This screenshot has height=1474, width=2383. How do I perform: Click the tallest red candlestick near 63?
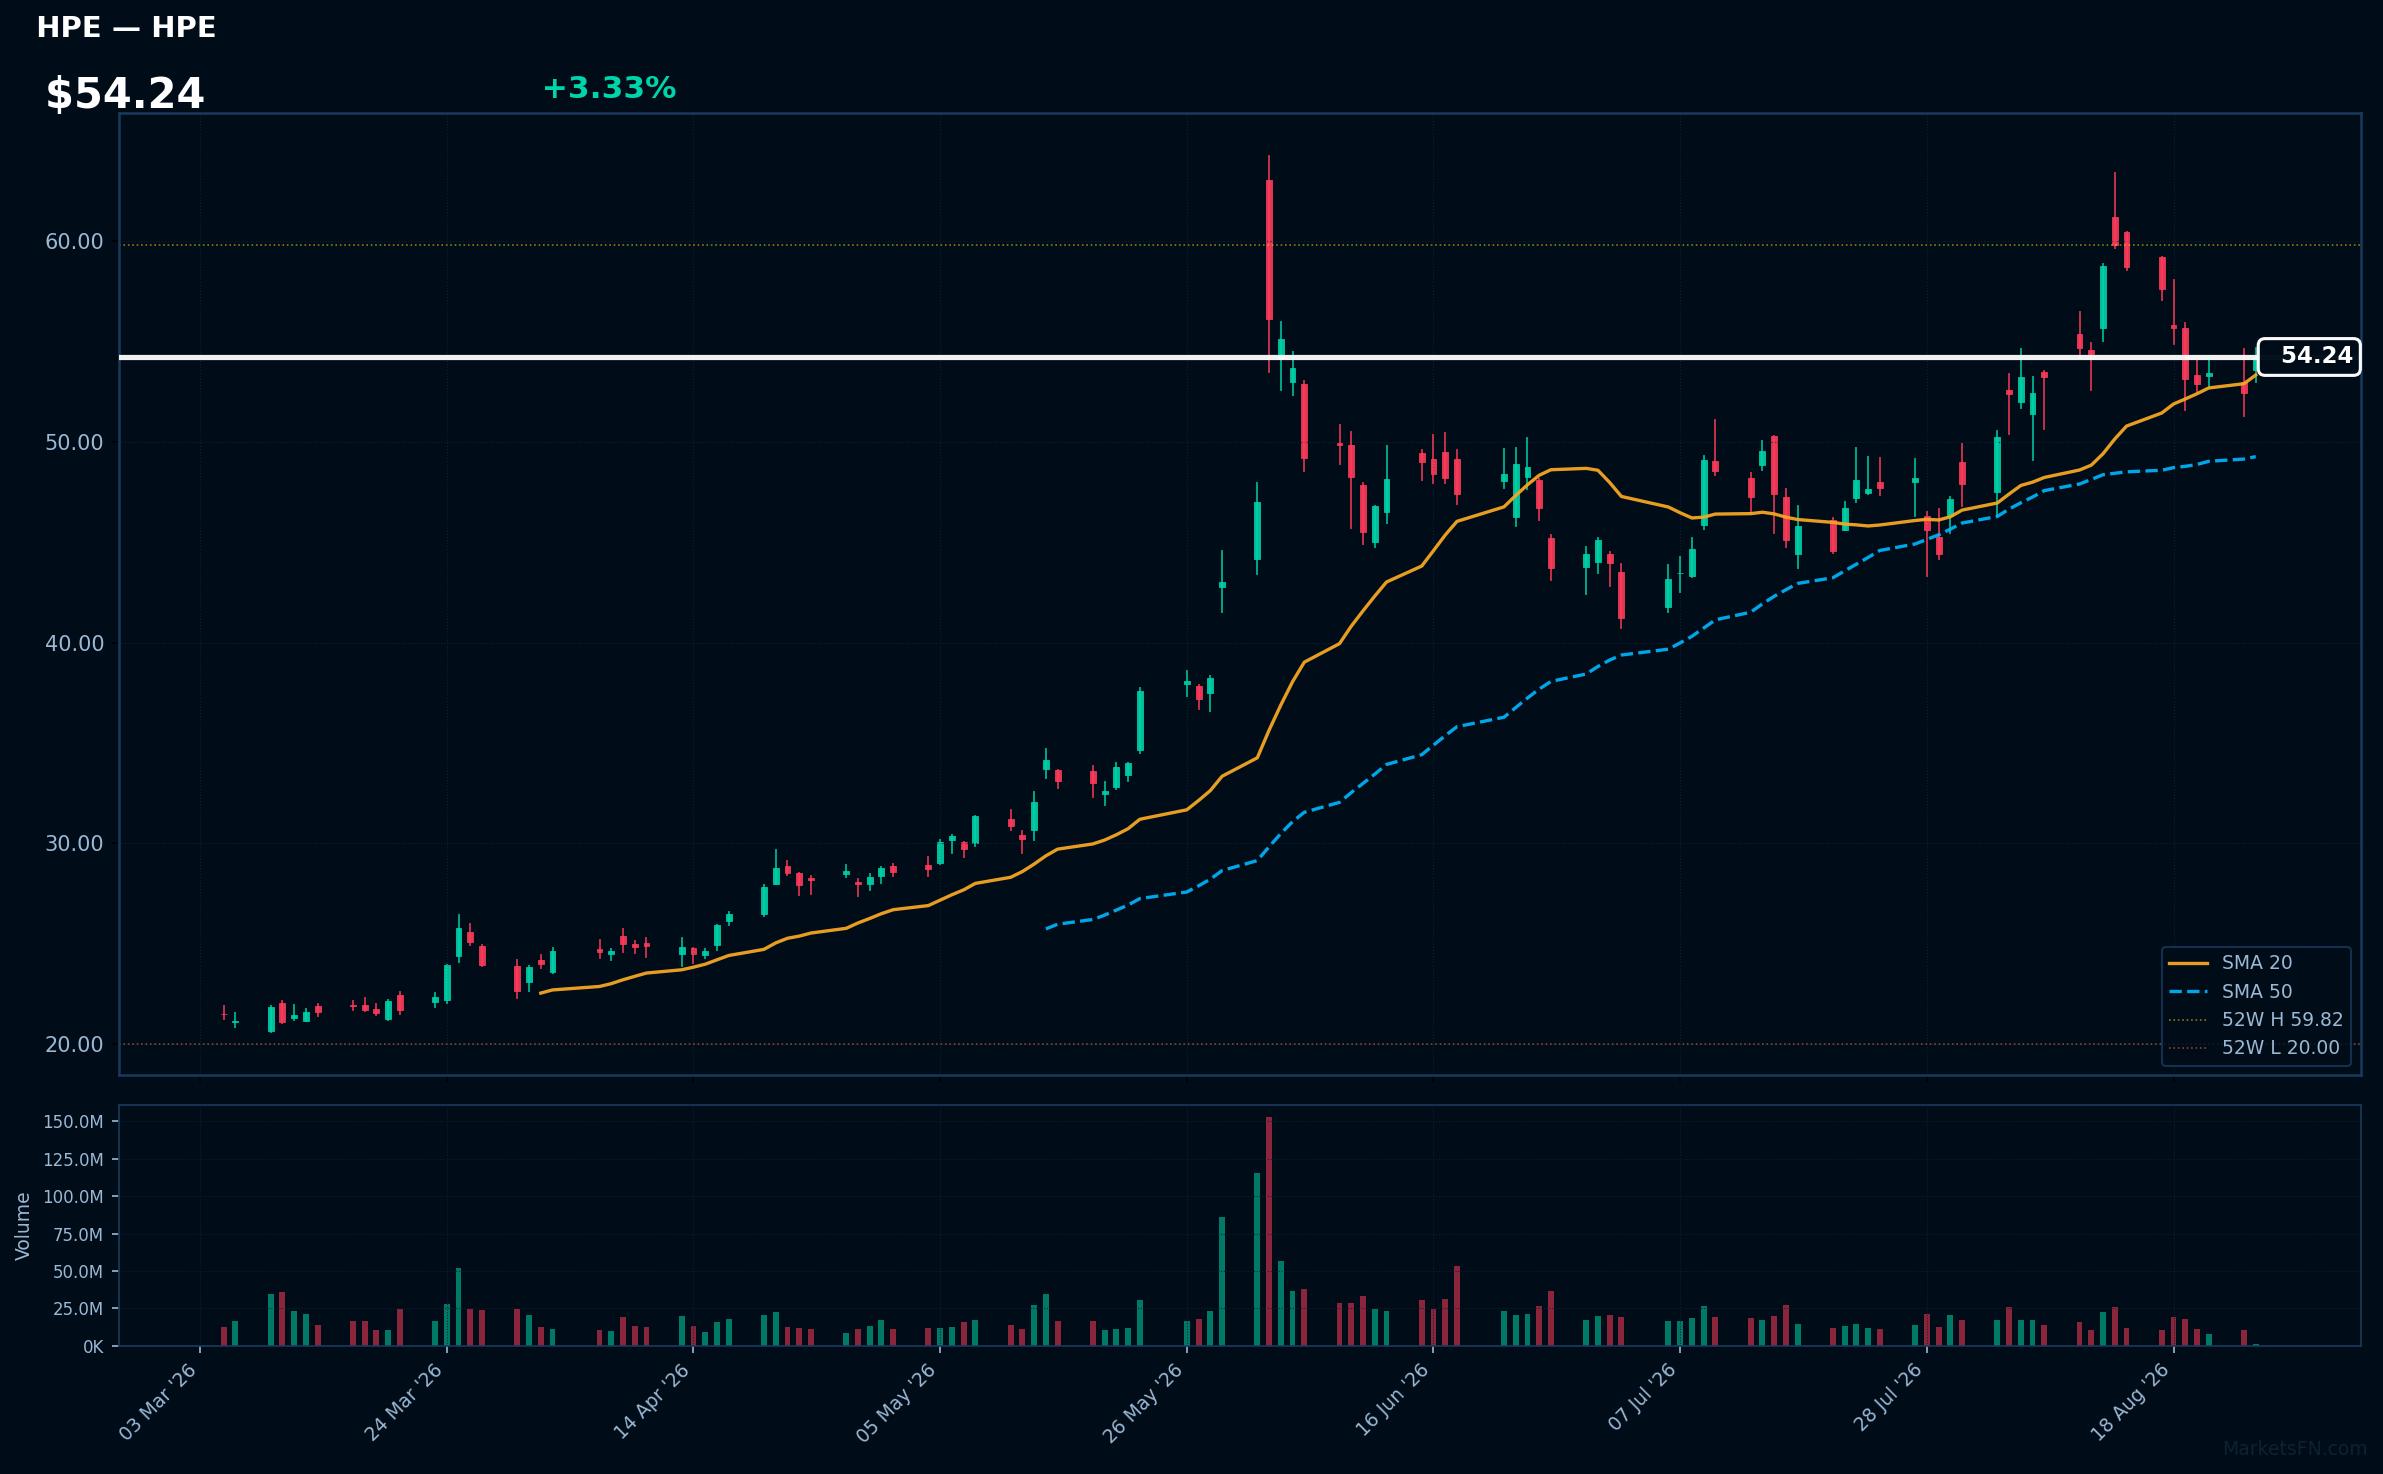click(1269, 250)
